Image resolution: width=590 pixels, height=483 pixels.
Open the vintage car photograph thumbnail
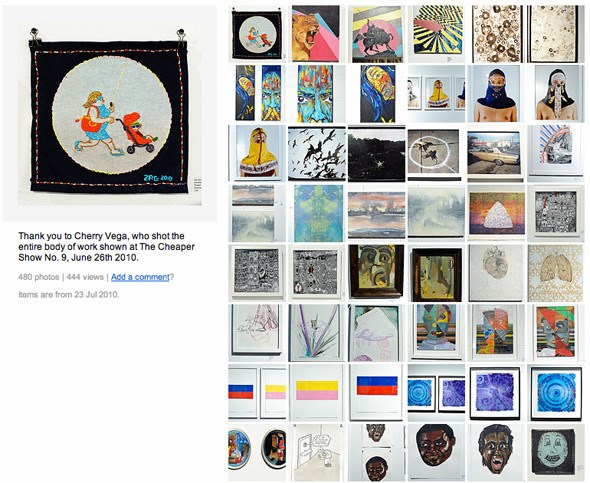[495, 153]
